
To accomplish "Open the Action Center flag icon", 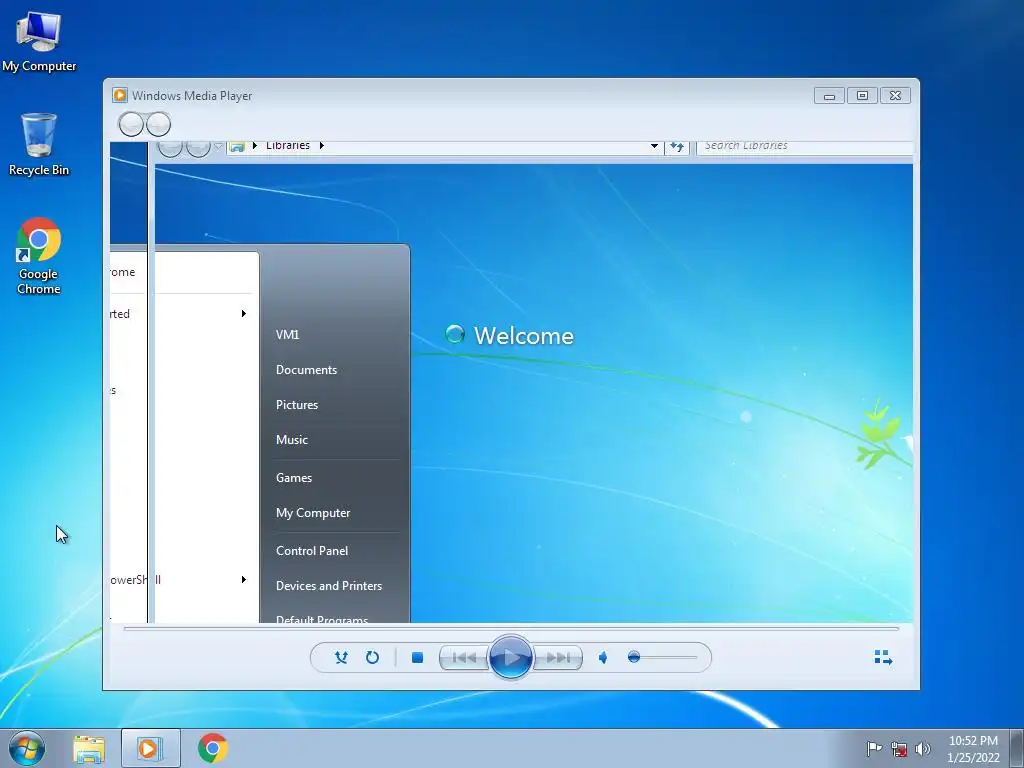I will [874, 748].
